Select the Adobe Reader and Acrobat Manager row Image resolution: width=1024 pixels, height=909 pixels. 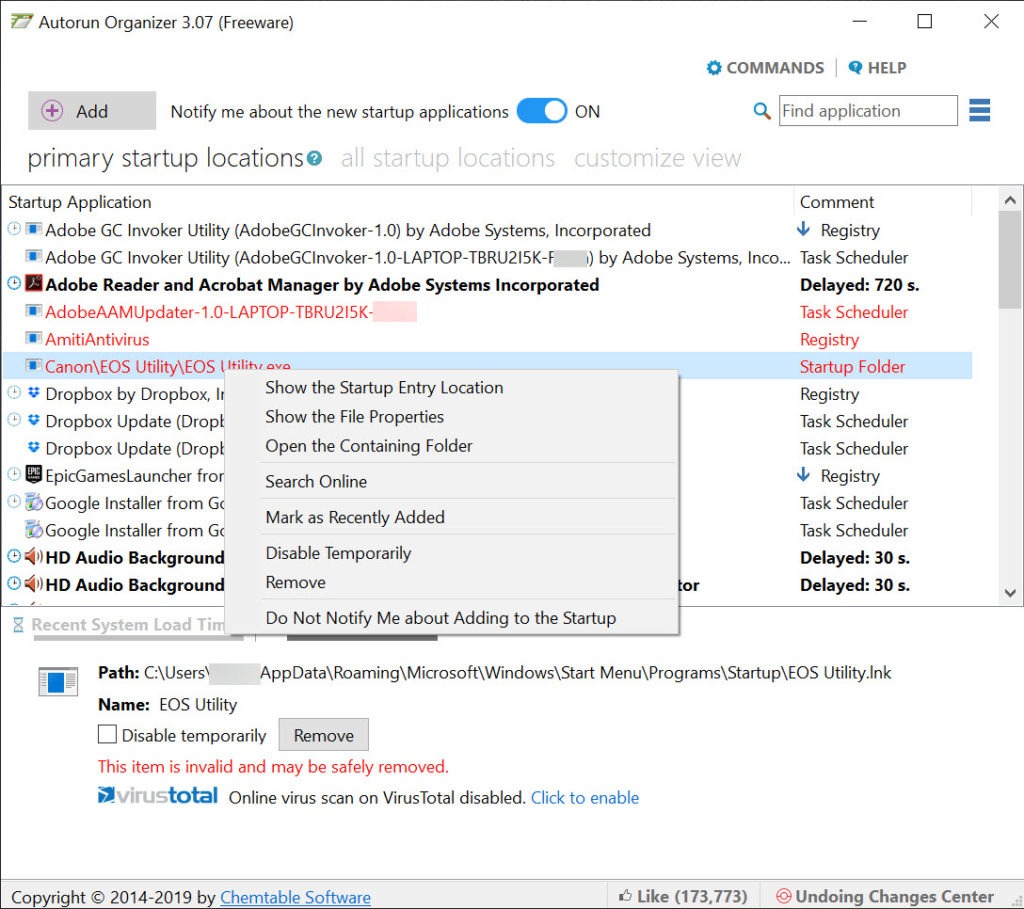487,285
